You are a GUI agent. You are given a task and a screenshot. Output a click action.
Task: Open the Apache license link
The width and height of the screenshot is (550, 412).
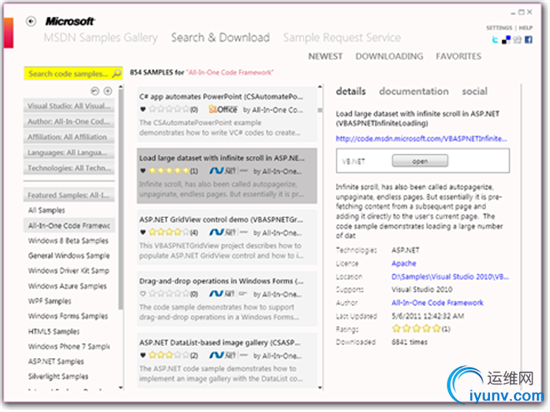pos(404,263)
